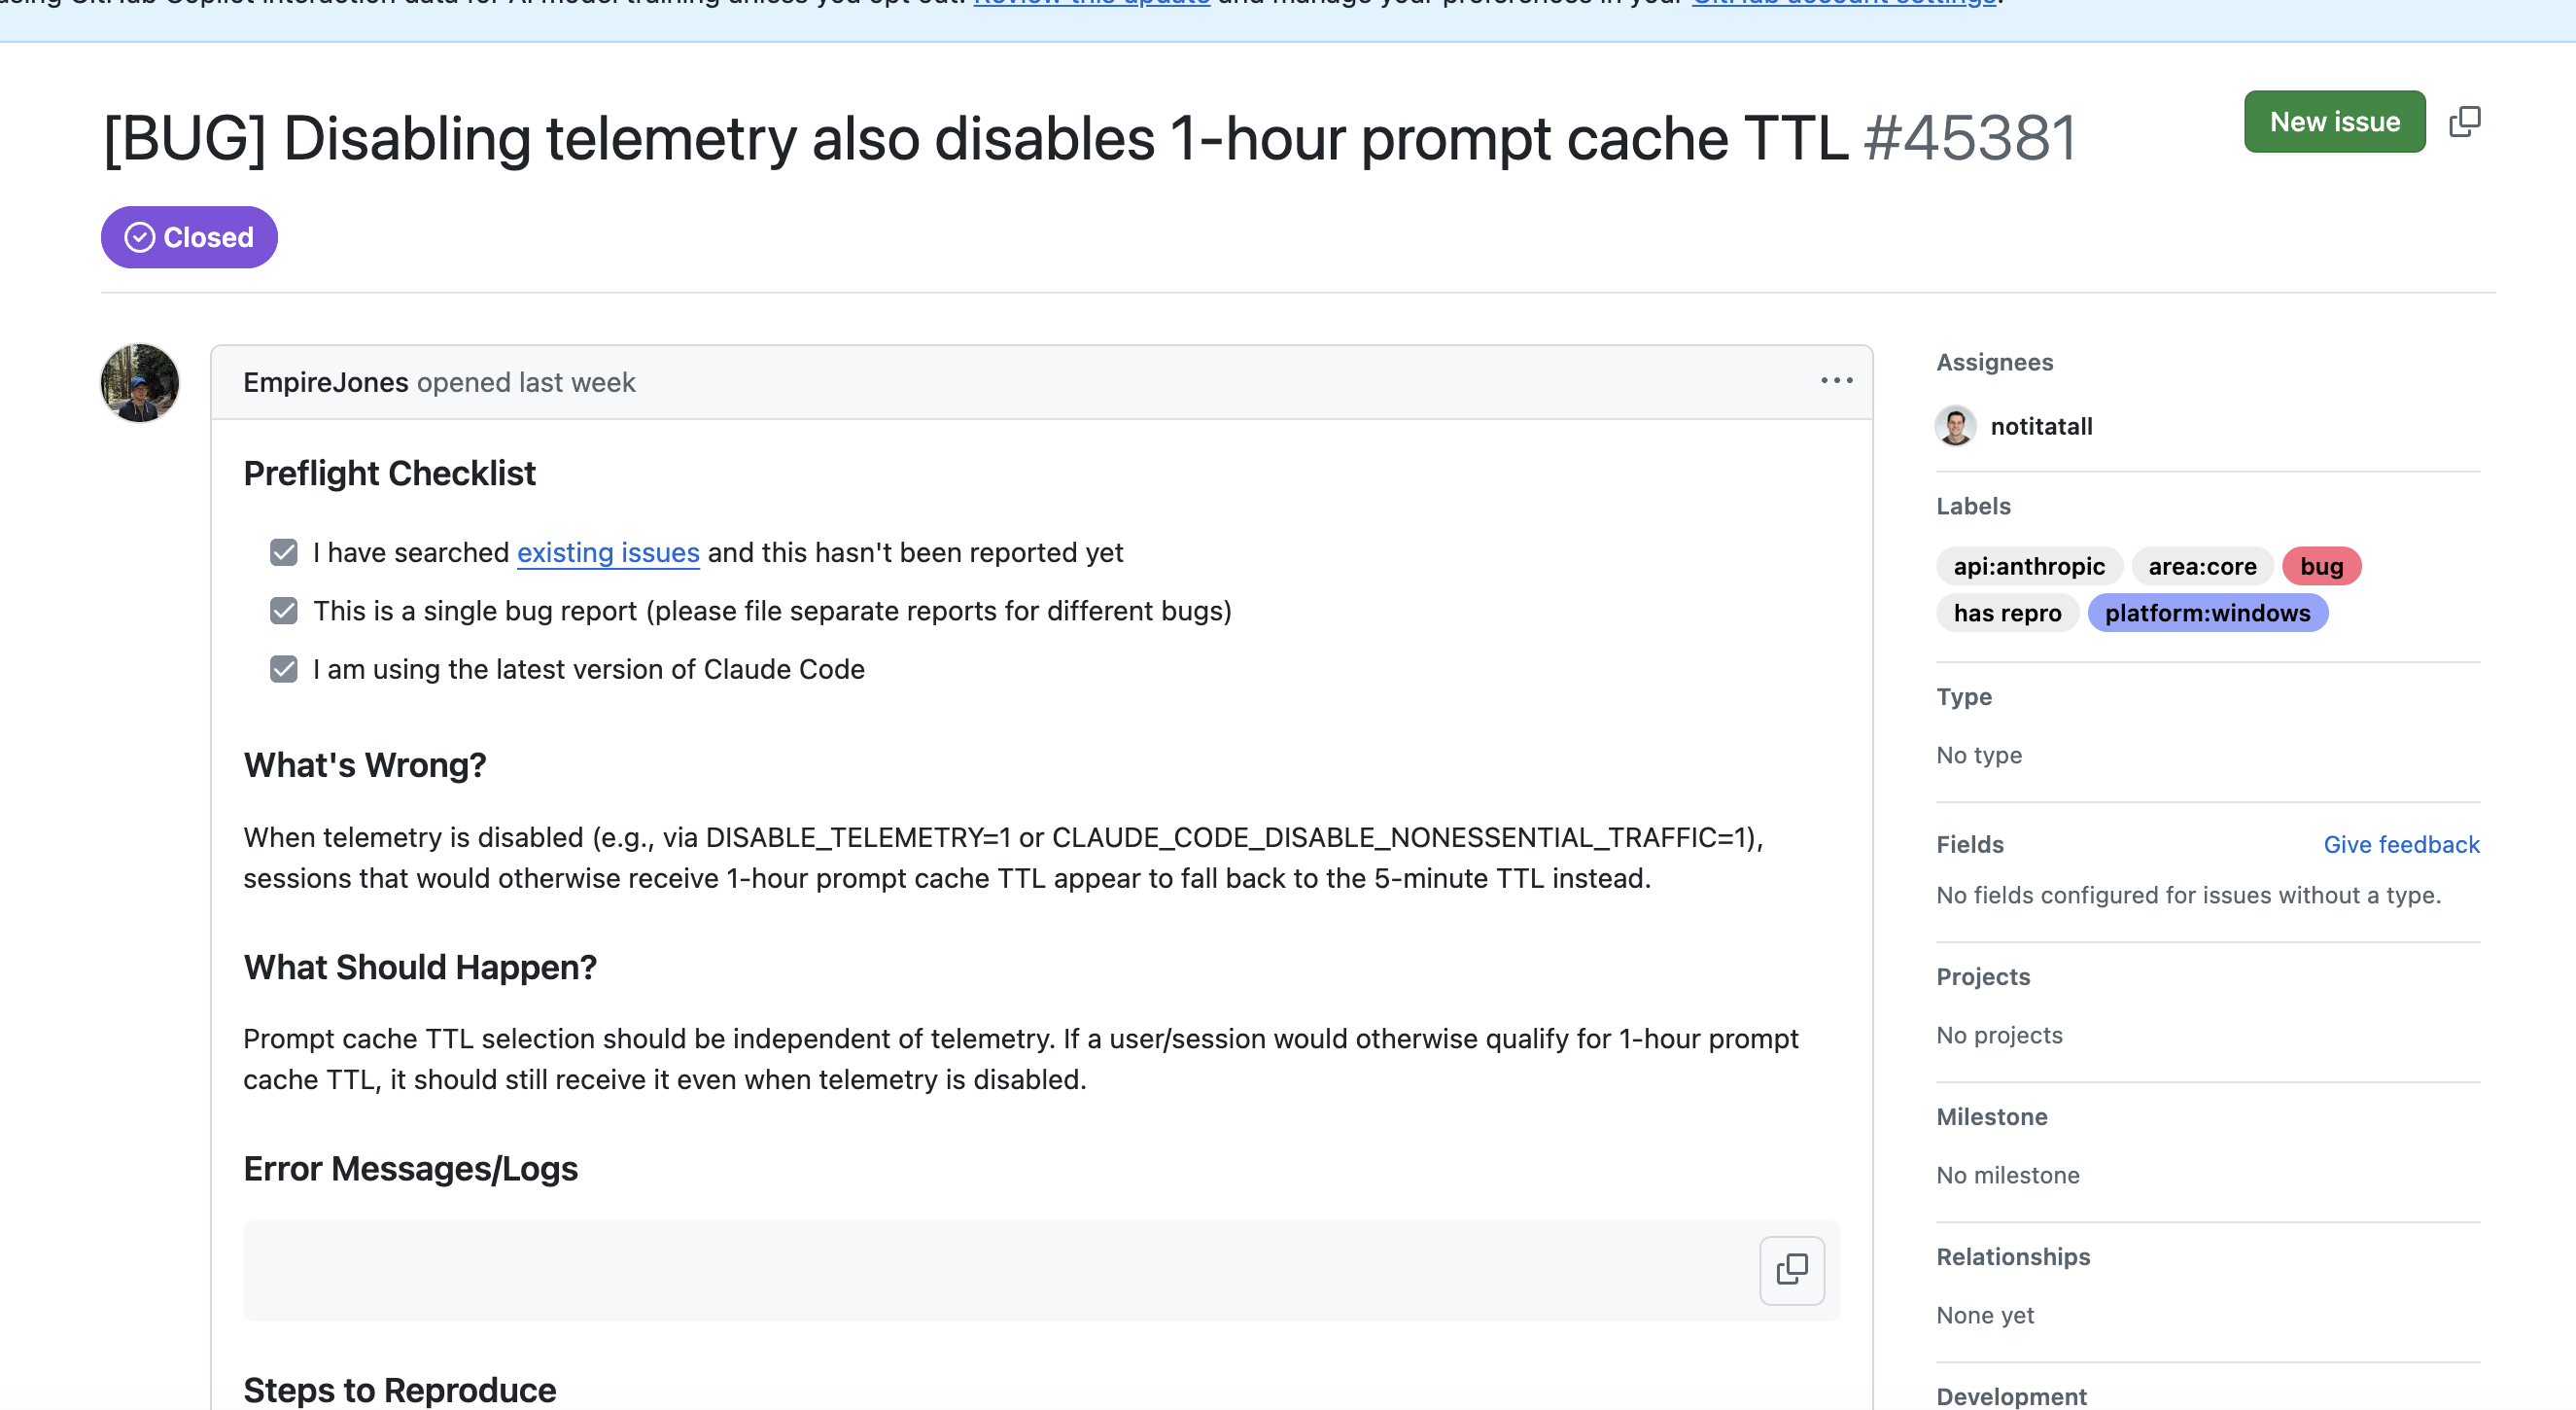
Task: Select the red 'bug' label
Action: (2321, 567)
